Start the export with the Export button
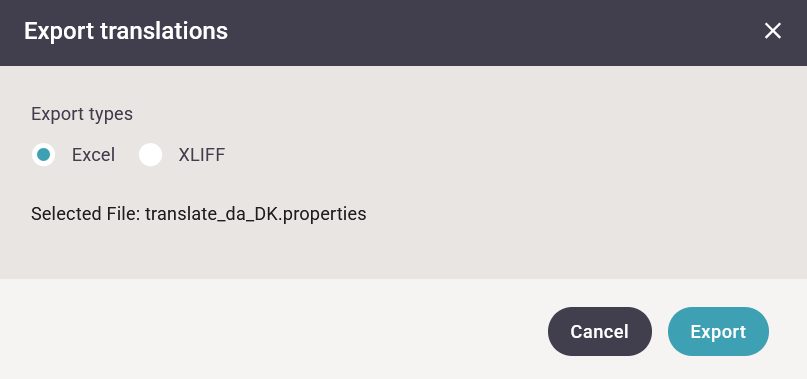 tap(718, 332)
